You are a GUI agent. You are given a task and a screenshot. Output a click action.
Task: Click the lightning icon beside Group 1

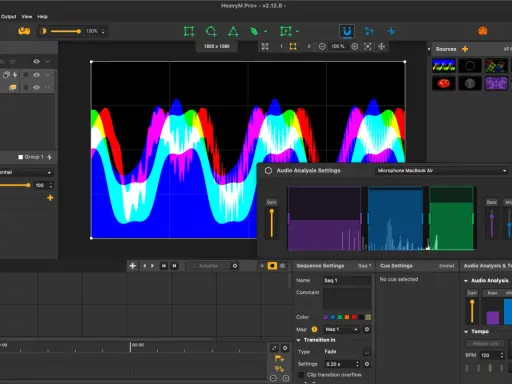point(49,157)
